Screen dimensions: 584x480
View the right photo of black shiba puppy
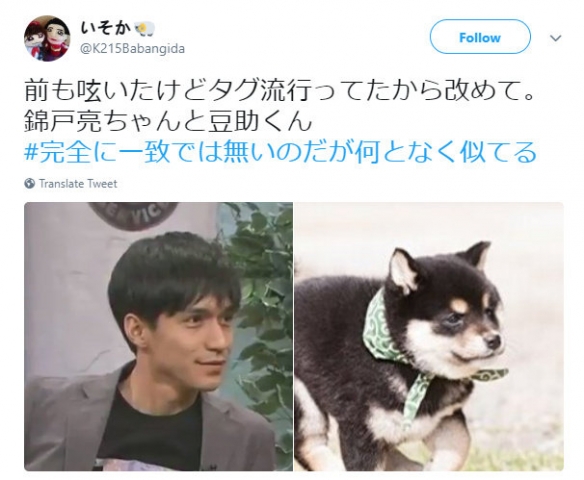[x=429, y=337]
